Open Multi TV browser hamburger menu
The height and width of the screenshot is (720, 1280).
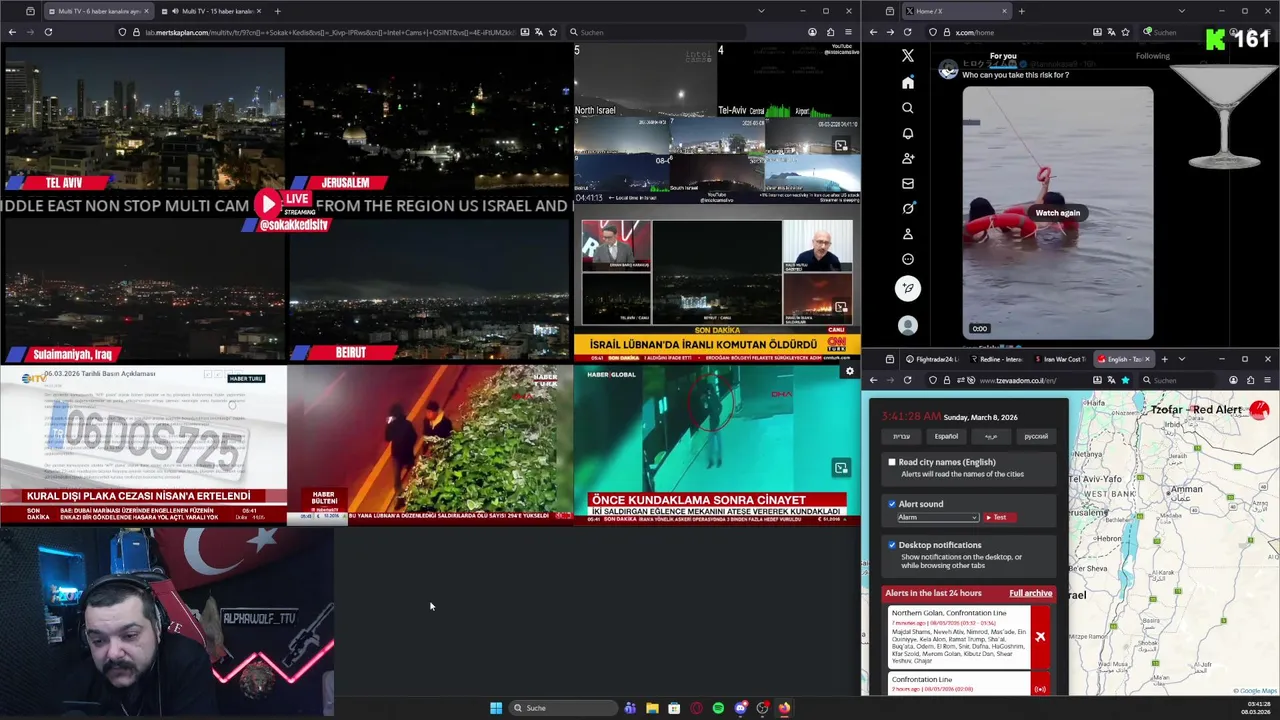click(848, 32)
